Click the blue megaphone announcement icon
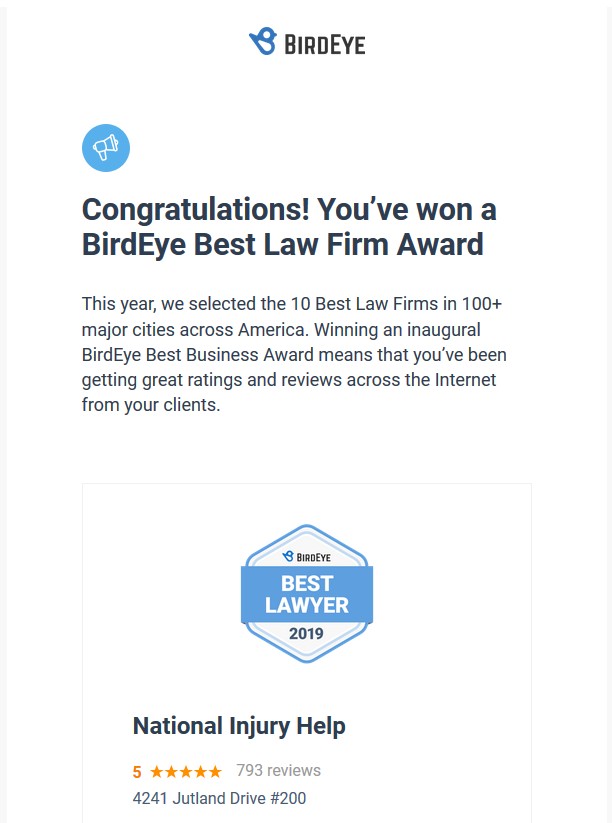 106,148
